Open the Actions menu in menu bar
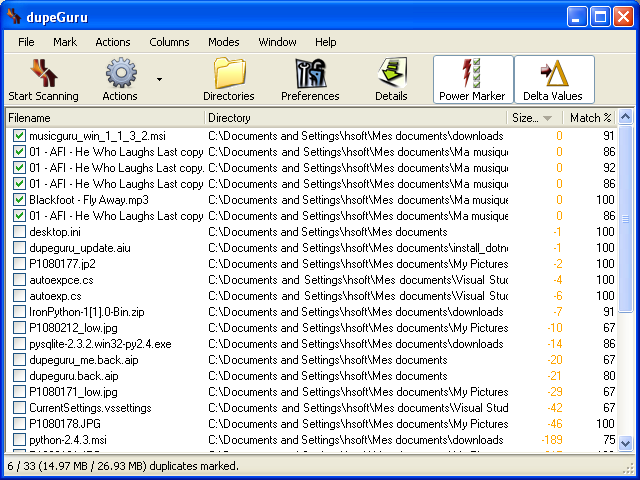 click(x=113, y=42)
